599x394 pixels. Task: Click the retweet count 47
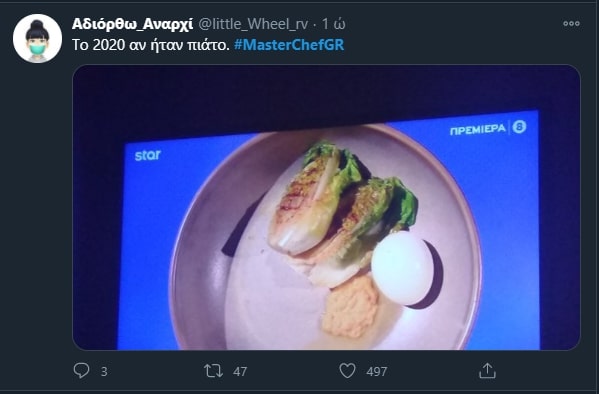coord(240,371)
